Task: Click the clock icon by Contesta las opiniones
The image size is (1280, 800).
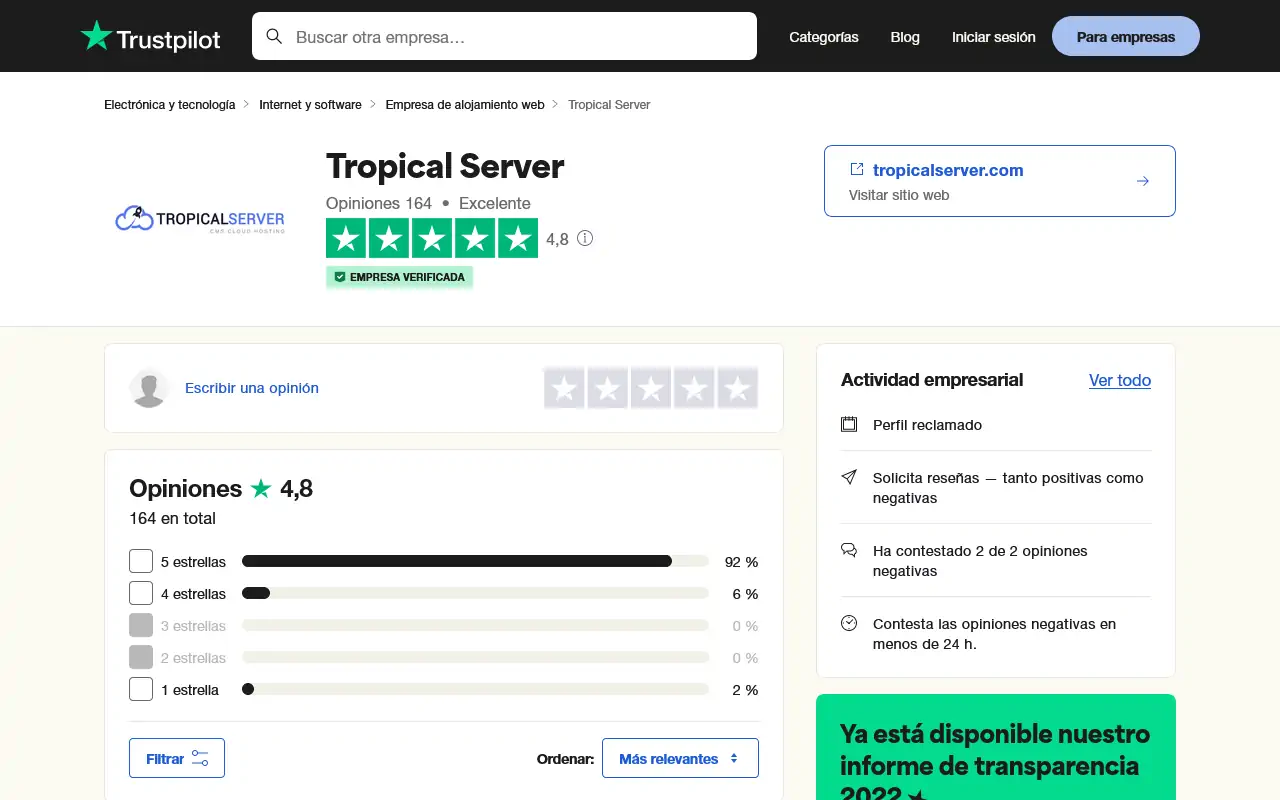Action: tap(849, 623)
